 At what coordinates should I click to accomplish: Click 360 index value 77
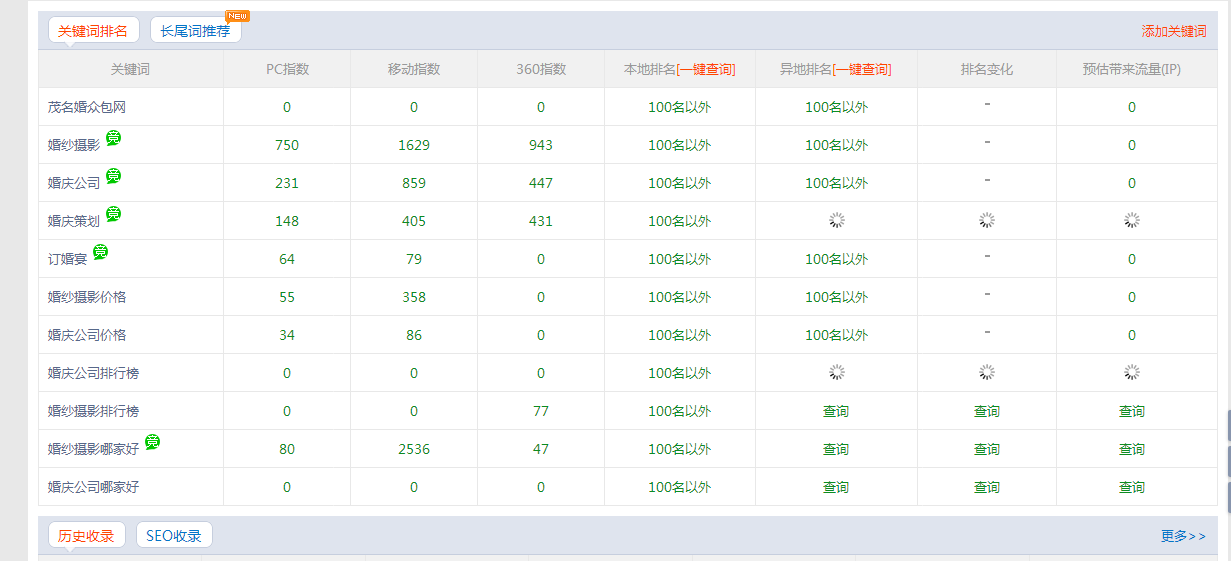pyautogui.click(x=541, y=411)
